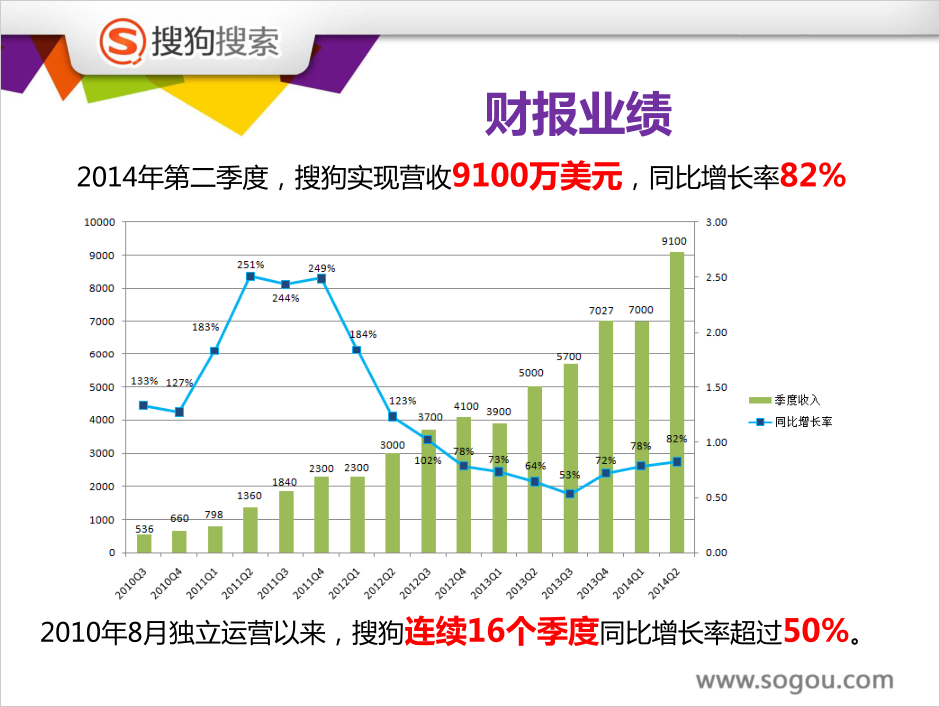Click the 2014Q2 x-axis label

[x=664, y=583]
